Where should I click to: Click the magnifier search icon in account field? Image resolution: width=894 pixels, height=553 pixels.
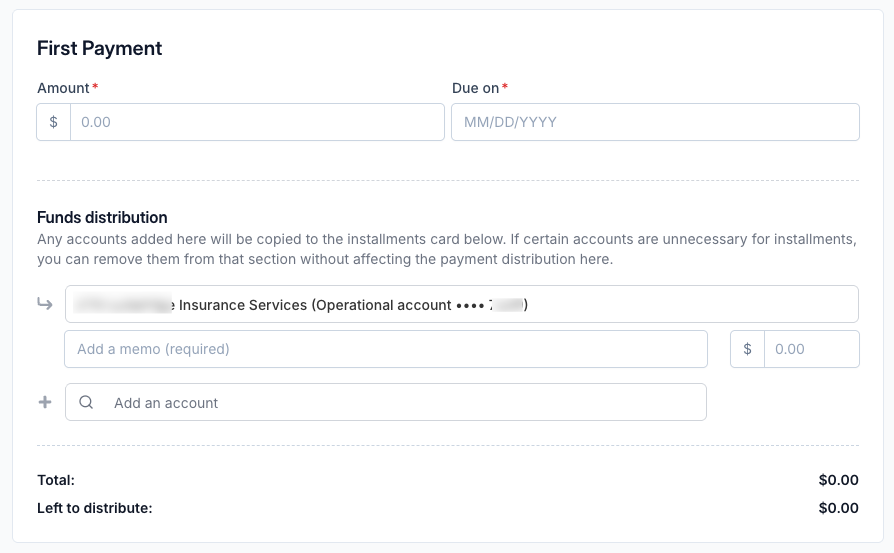(86, 402)
